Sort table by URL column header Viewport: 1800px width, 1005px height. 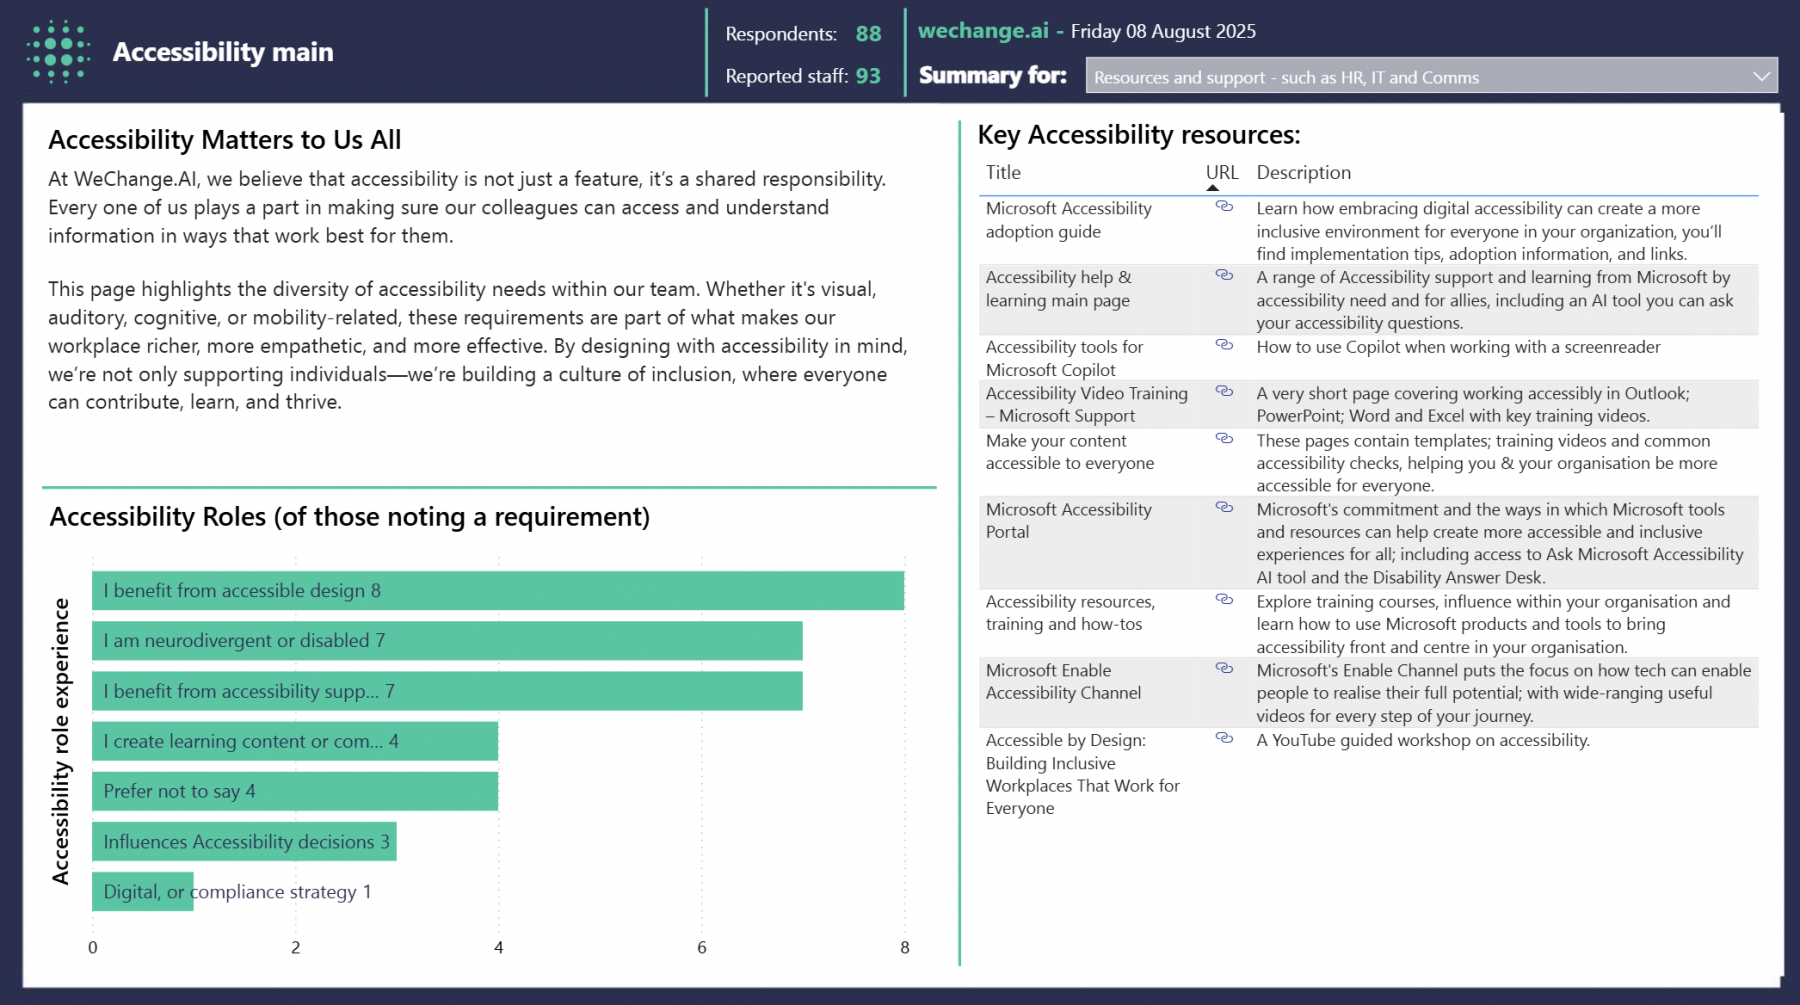tap(1221, 173)
